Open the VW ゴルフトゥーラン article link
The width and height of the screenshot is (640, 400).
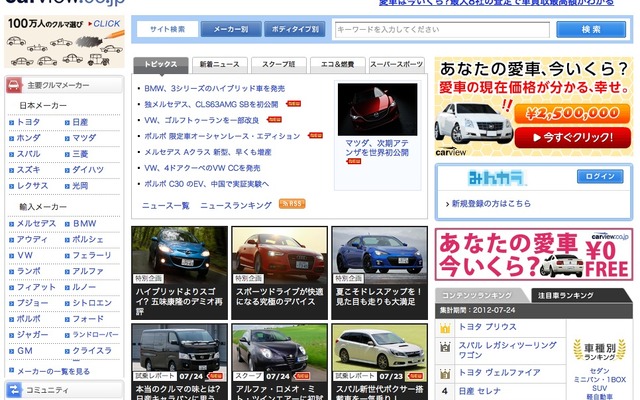(x=202, y=120)
